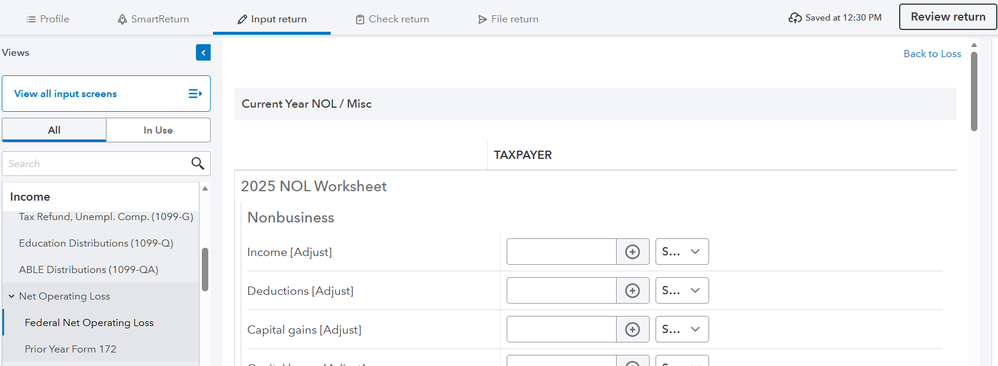Viewport: 998px width, 366px height.
Task: Click View all input screens button
Action: [x=106, y=94]
